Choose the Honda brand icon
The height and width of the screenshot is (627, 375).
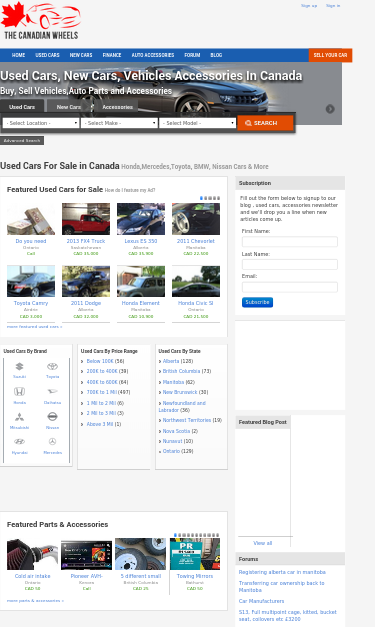click(x=19, y=391)
